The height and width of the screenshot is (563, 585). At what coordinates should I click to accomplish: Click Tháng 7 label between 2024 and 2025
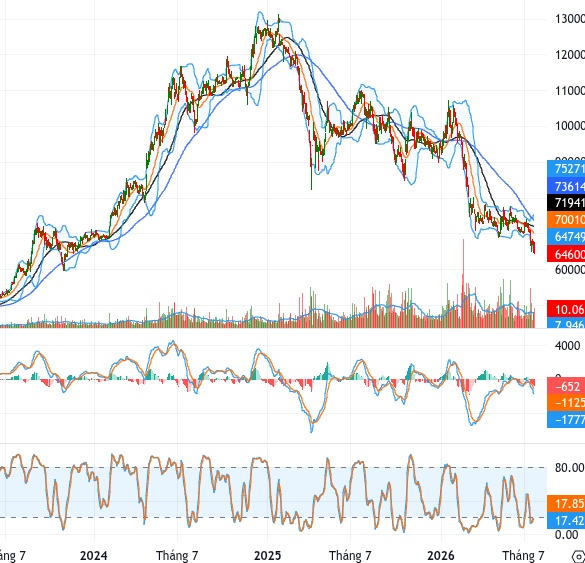(x=177, y=556)
